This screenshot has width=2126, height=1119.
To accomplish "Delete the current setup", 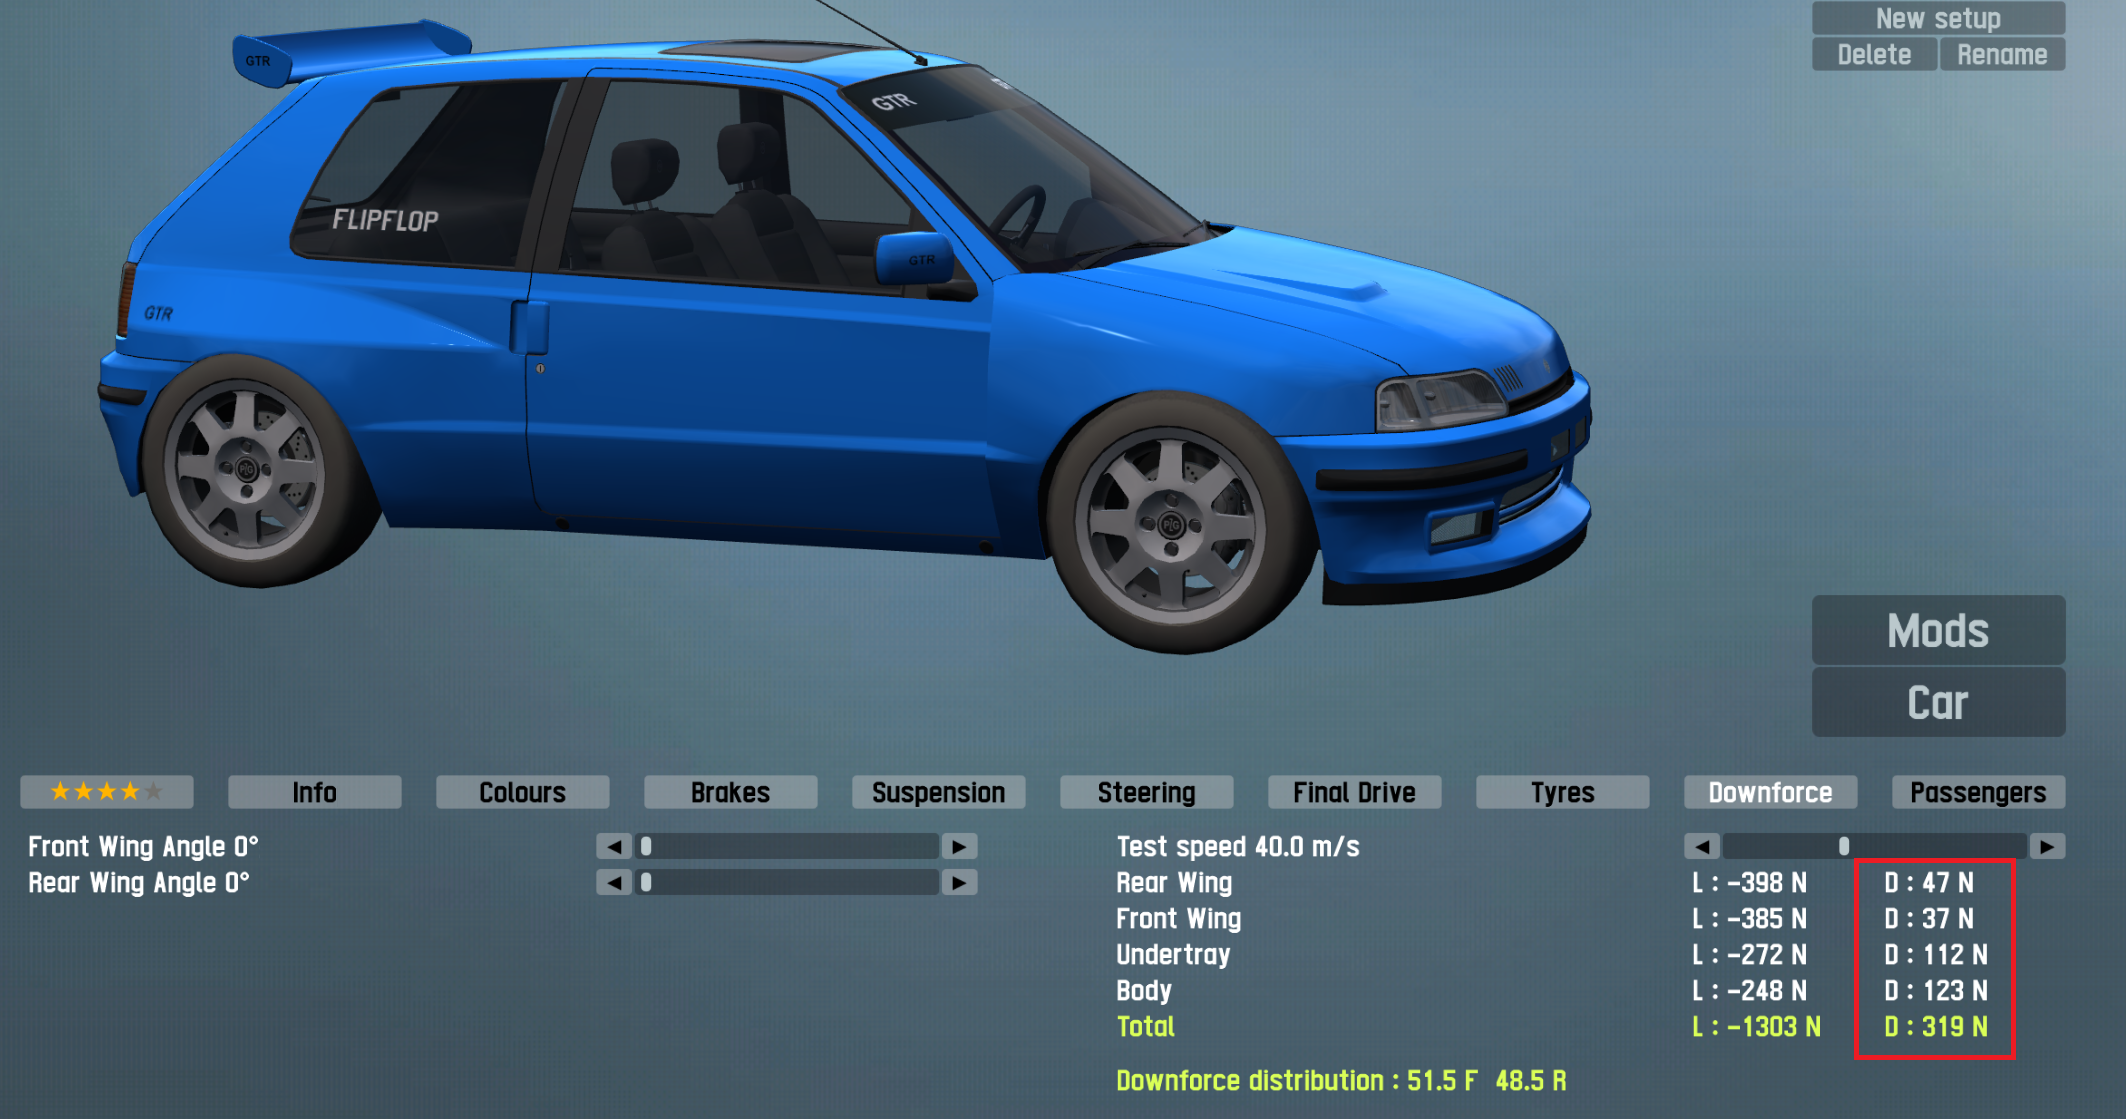I will pyautogui.click(x=1874, y=54).
